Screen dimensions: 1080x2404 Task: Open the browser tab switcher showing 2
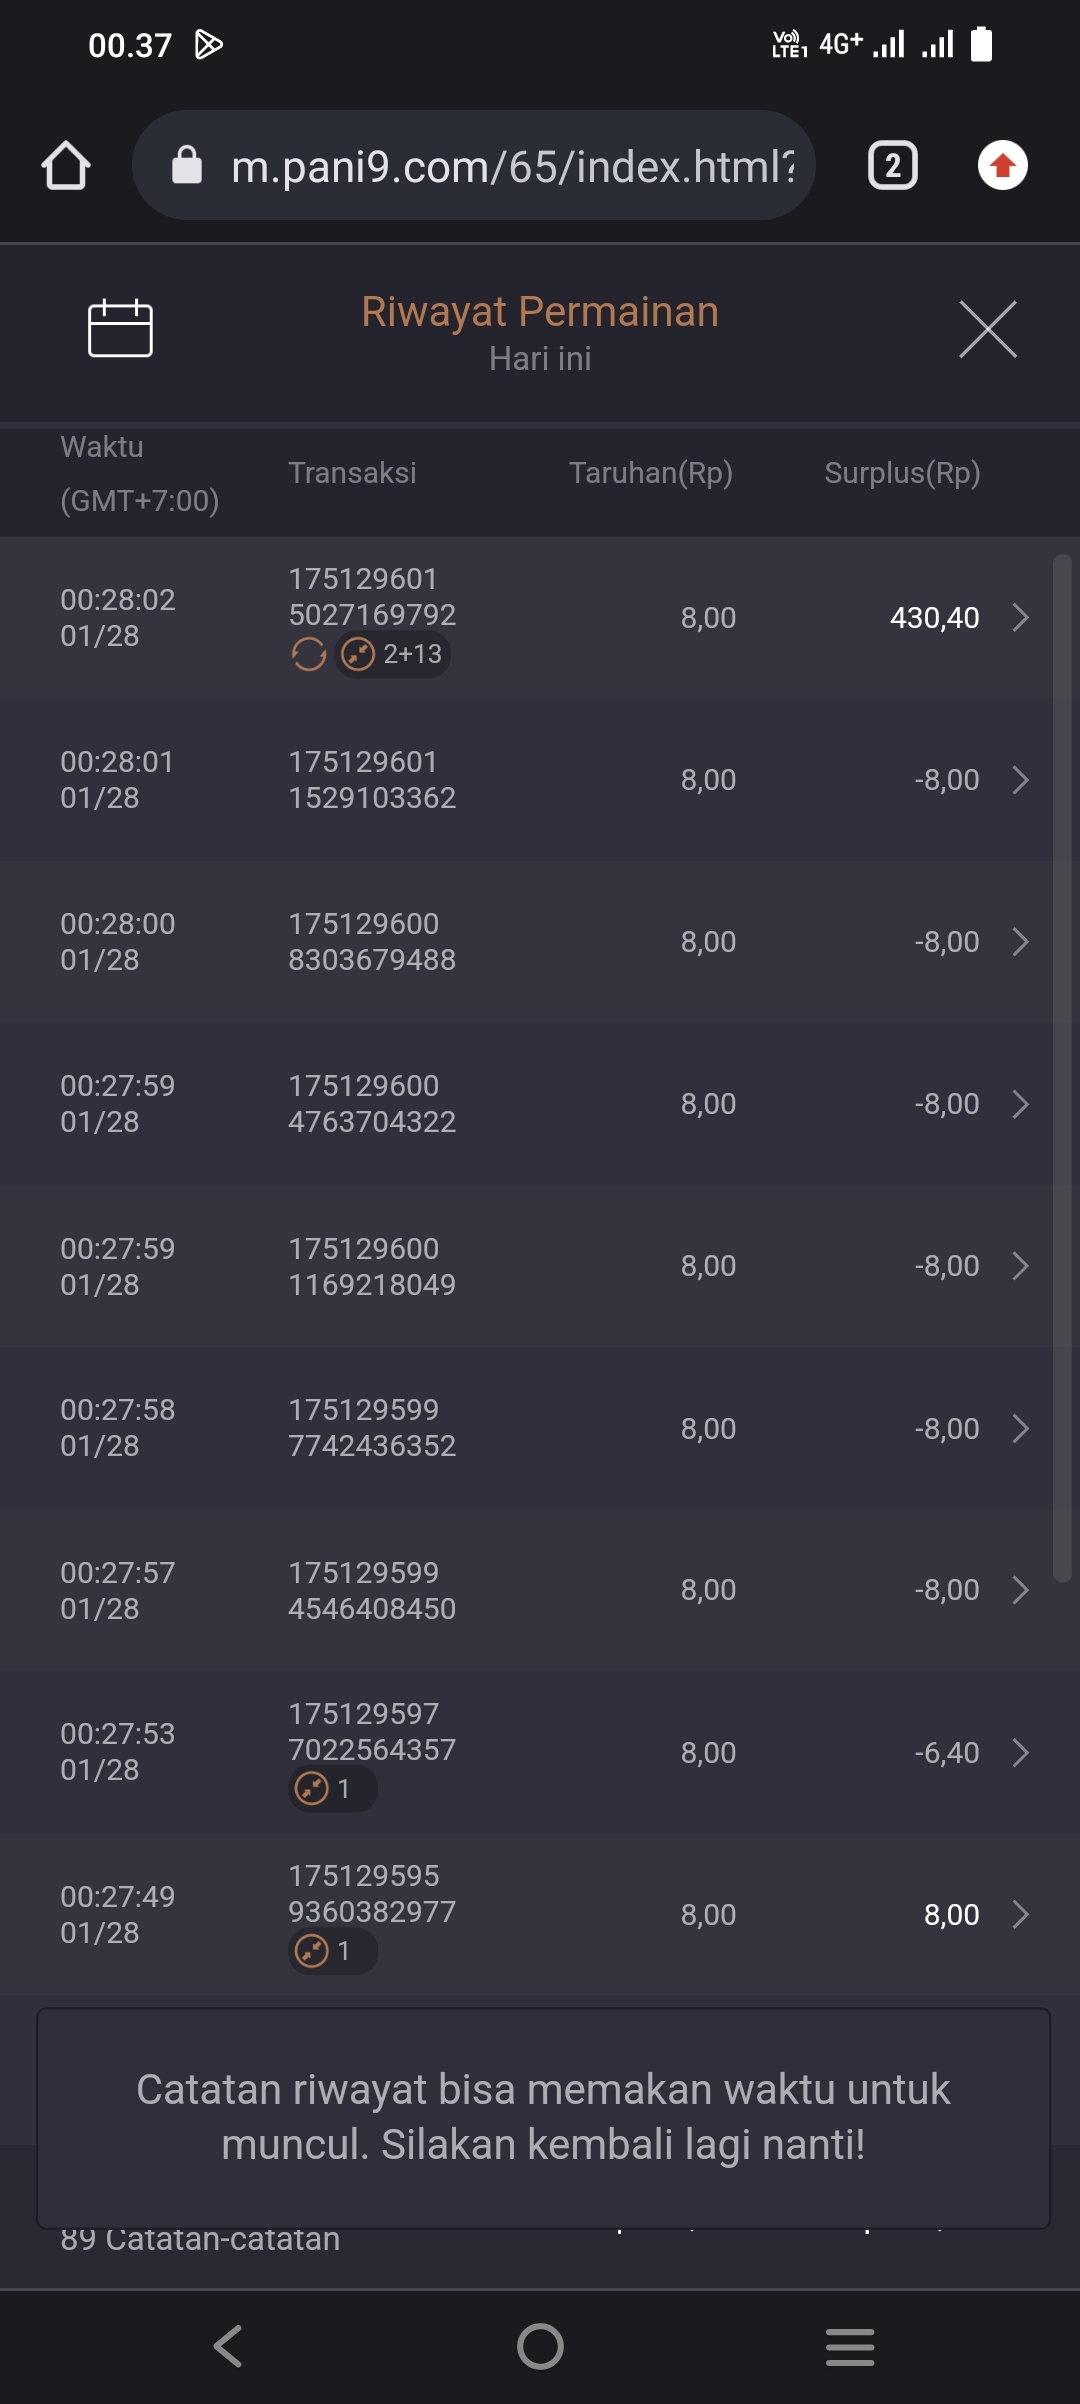tap(892, 166)
